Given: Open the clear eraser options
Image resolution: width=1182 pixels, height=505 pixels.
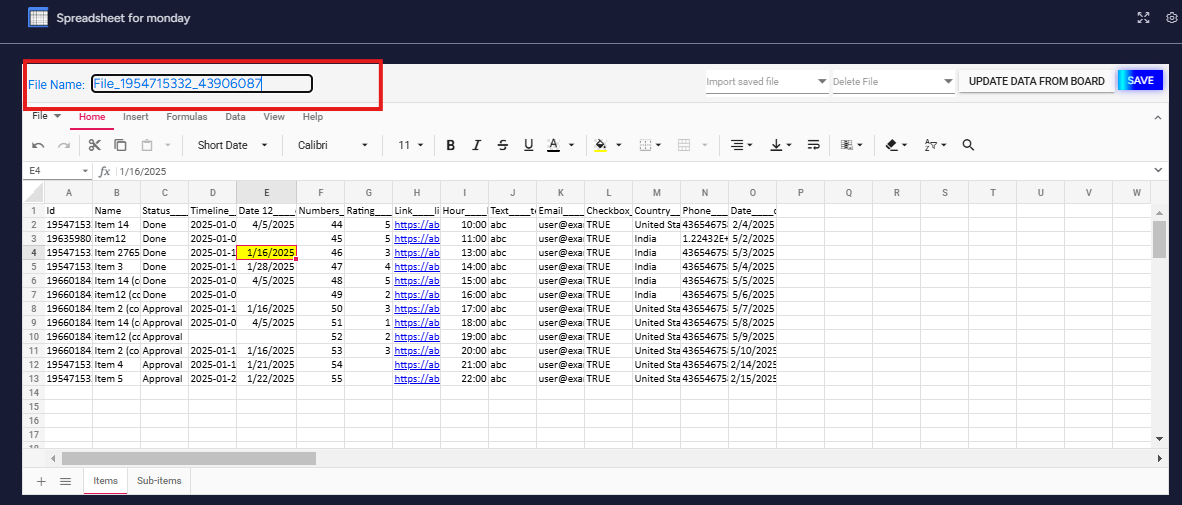Looking at the screenshot, I should [x=897, y=145].
